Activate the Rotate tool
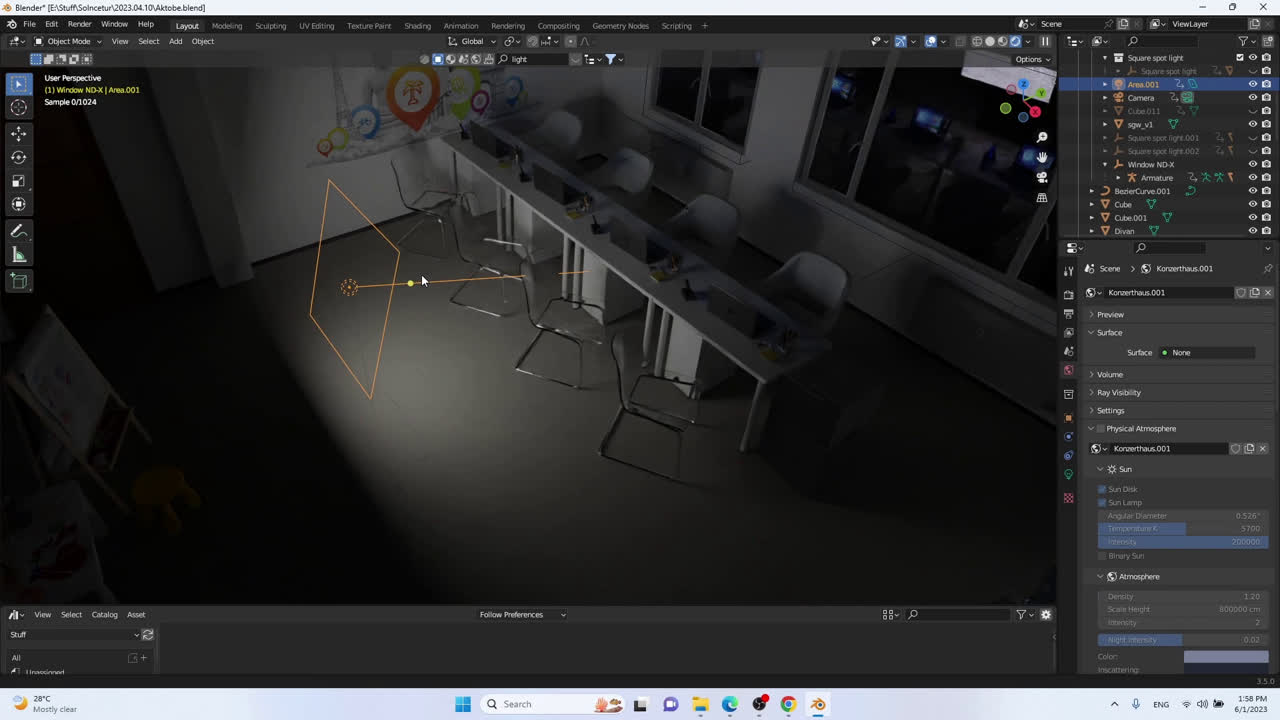 [18, 157]
